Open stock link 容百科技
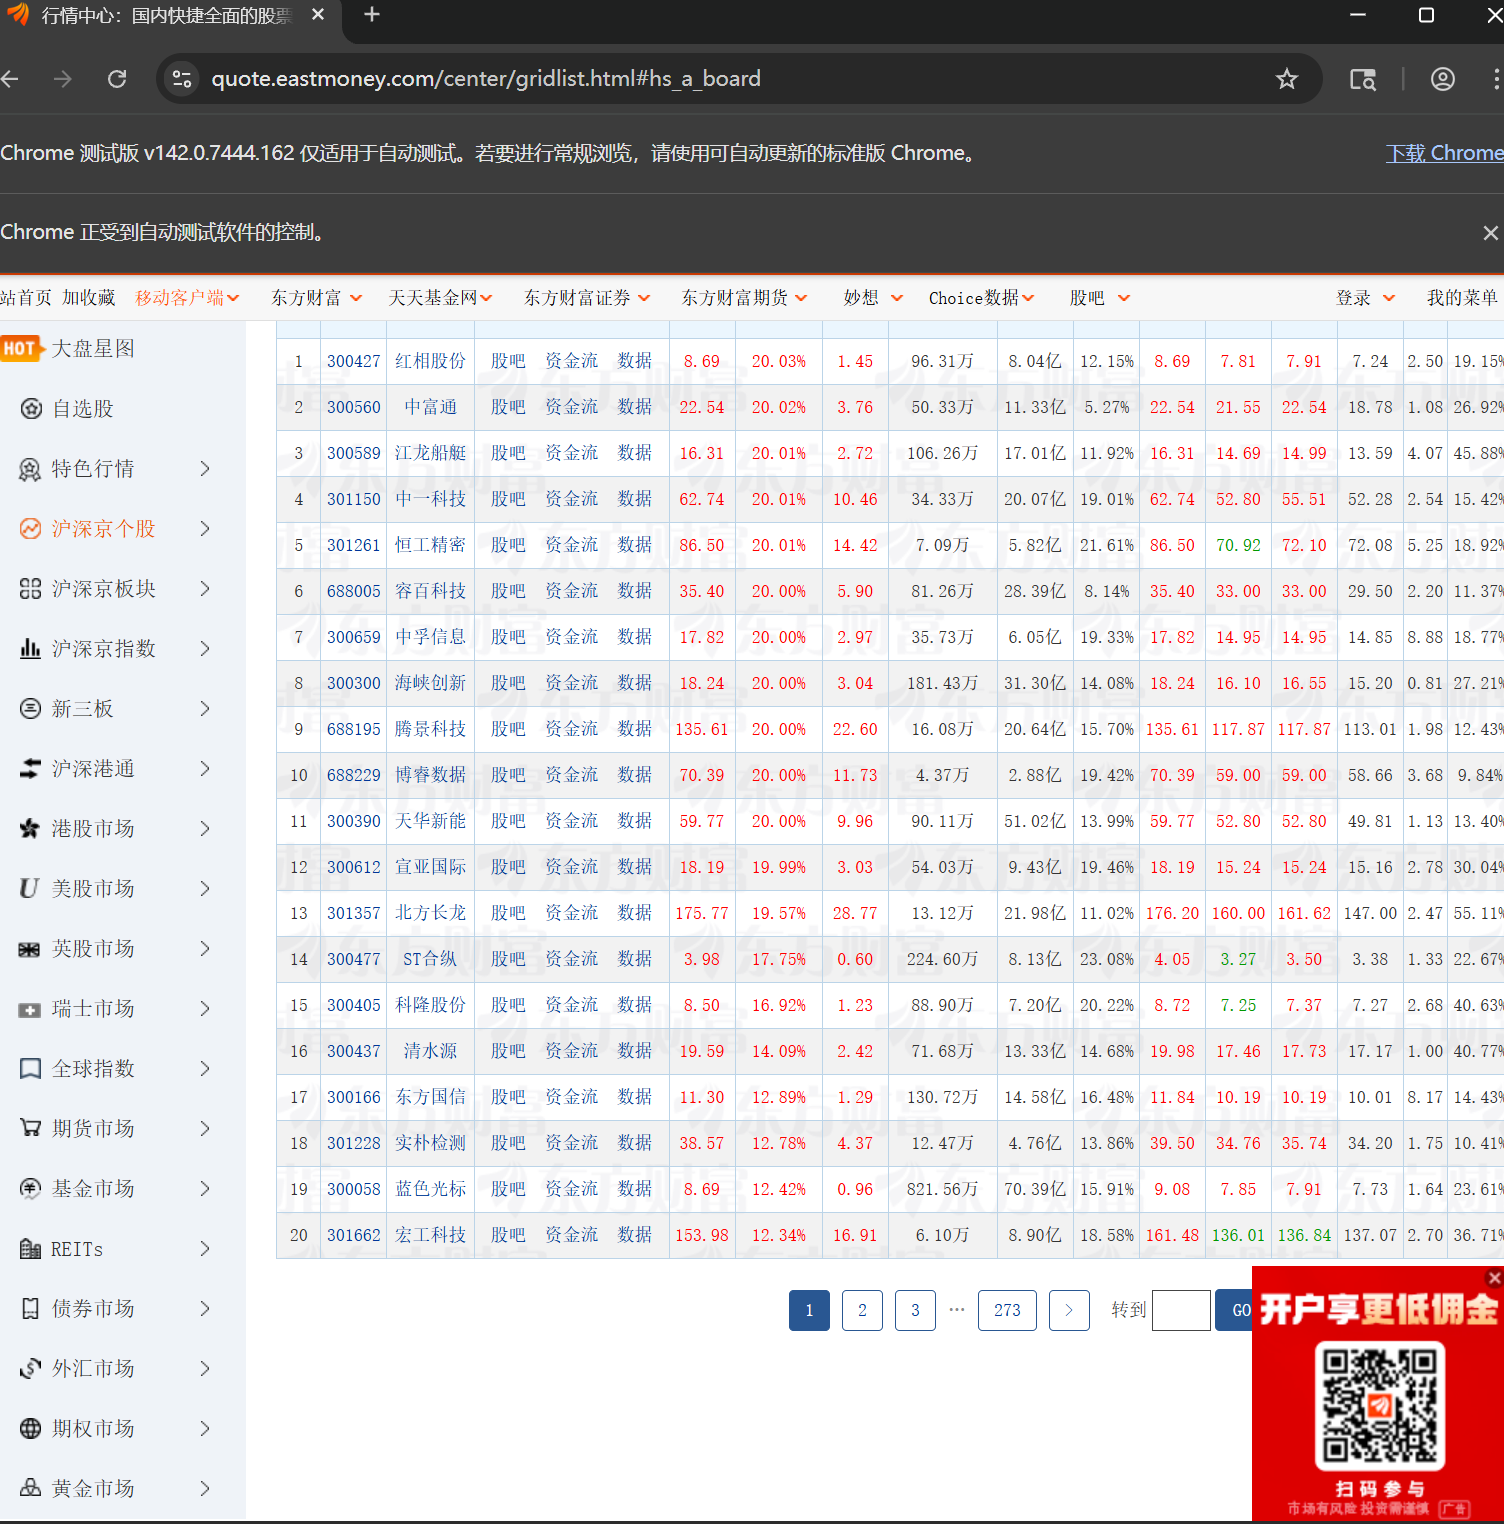 [x=430, y=591]
